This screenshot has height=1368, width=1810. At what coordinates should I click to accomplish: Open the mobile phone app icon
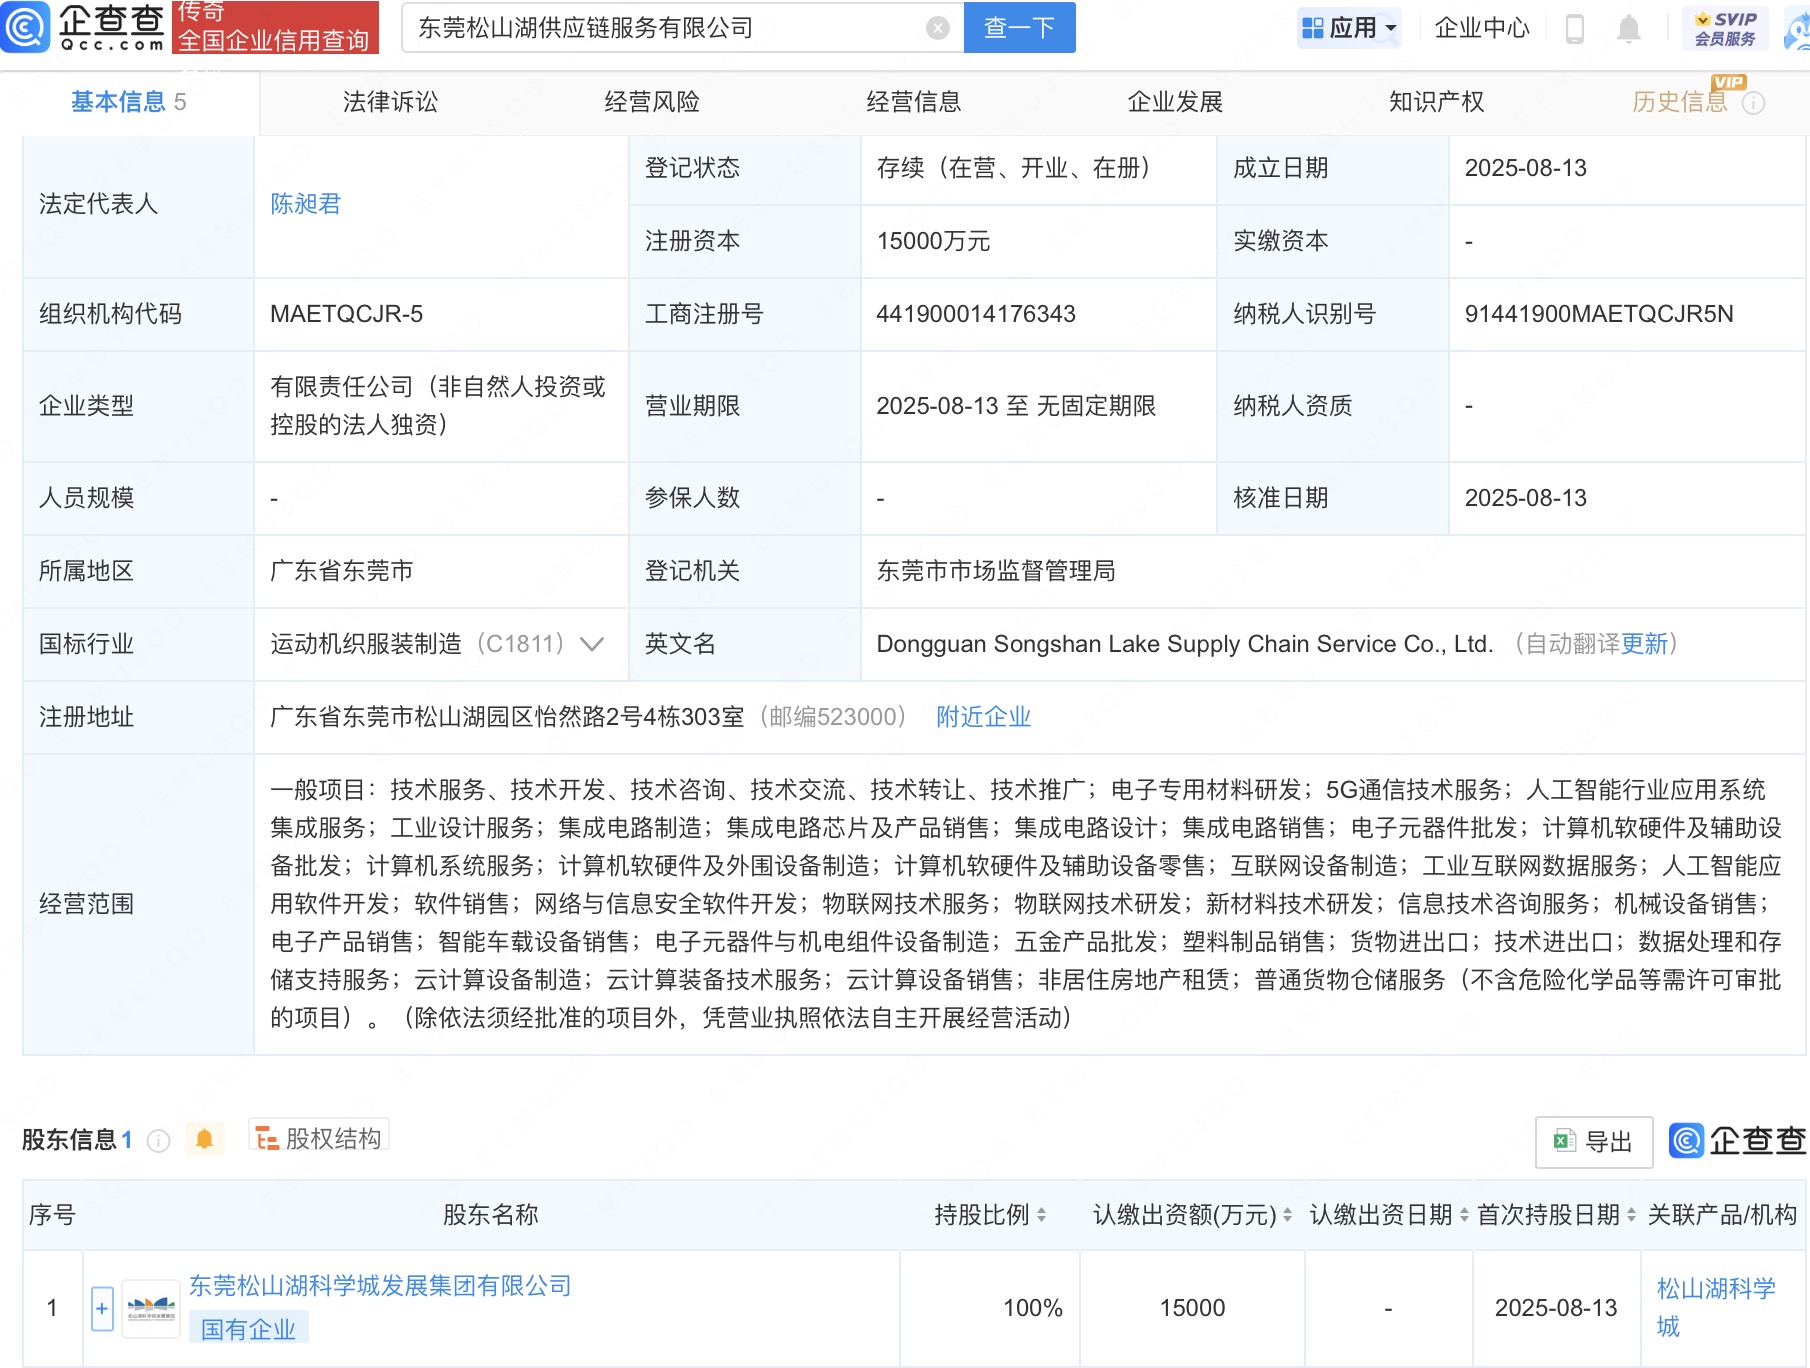pyautogui.click(x=1574, y=28)
